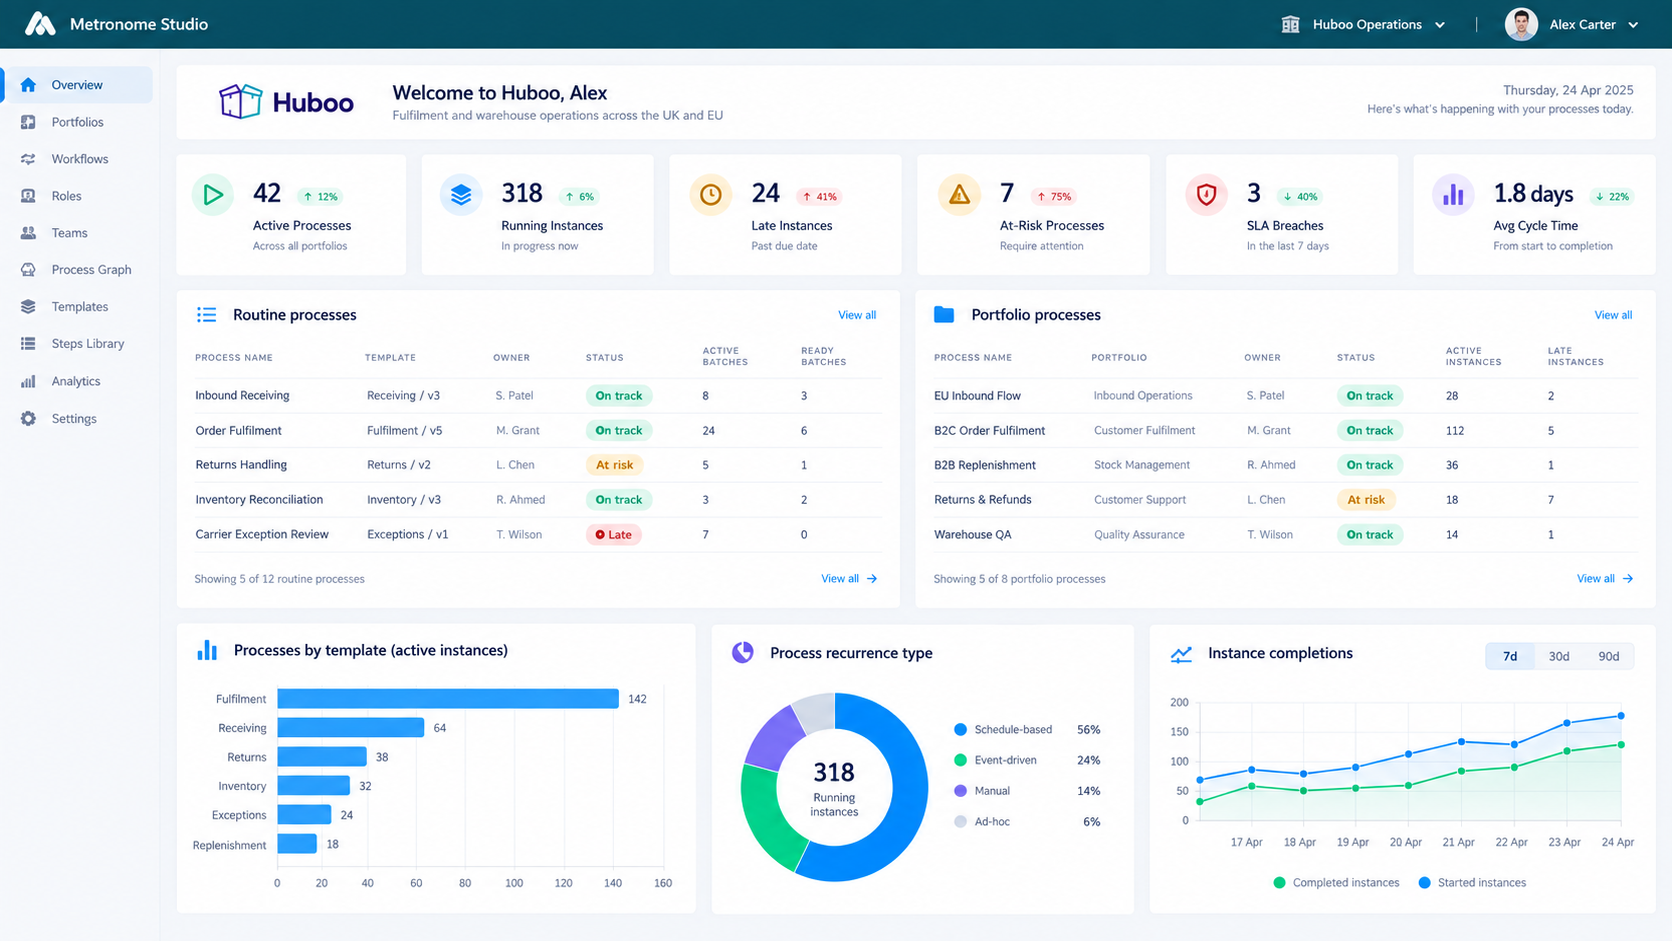Click the Workflows sidebar icon
This screenshot has height=941, width=1672.
(28, 159)
